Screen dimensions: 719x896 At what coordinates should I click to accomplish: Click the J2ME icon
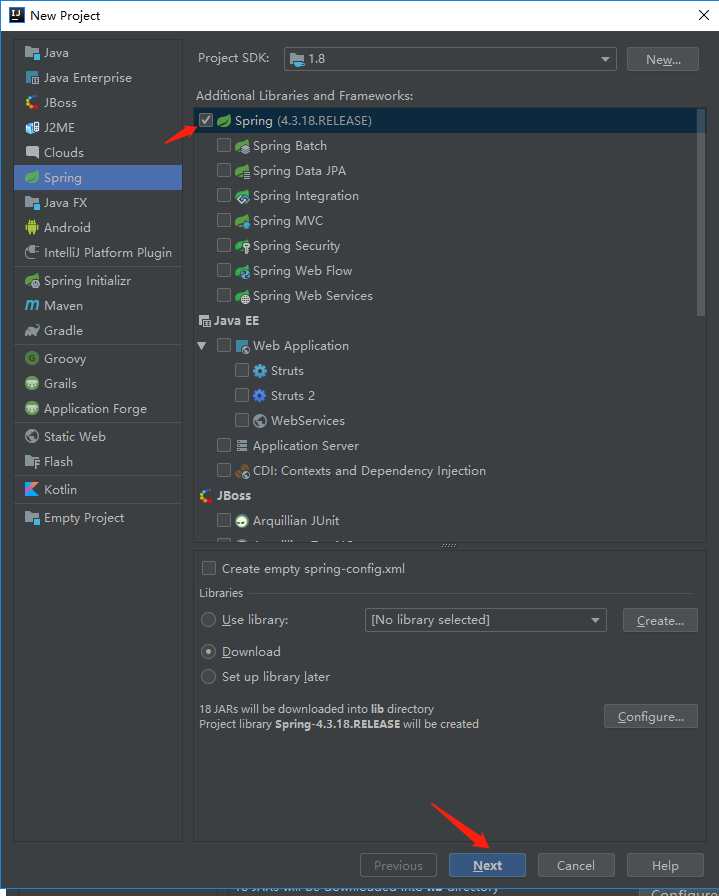pos(32,127)
